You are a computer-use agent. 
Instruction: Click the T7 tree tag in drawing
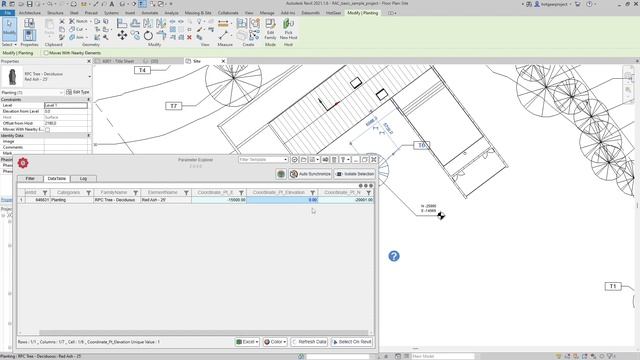(173, 106)
